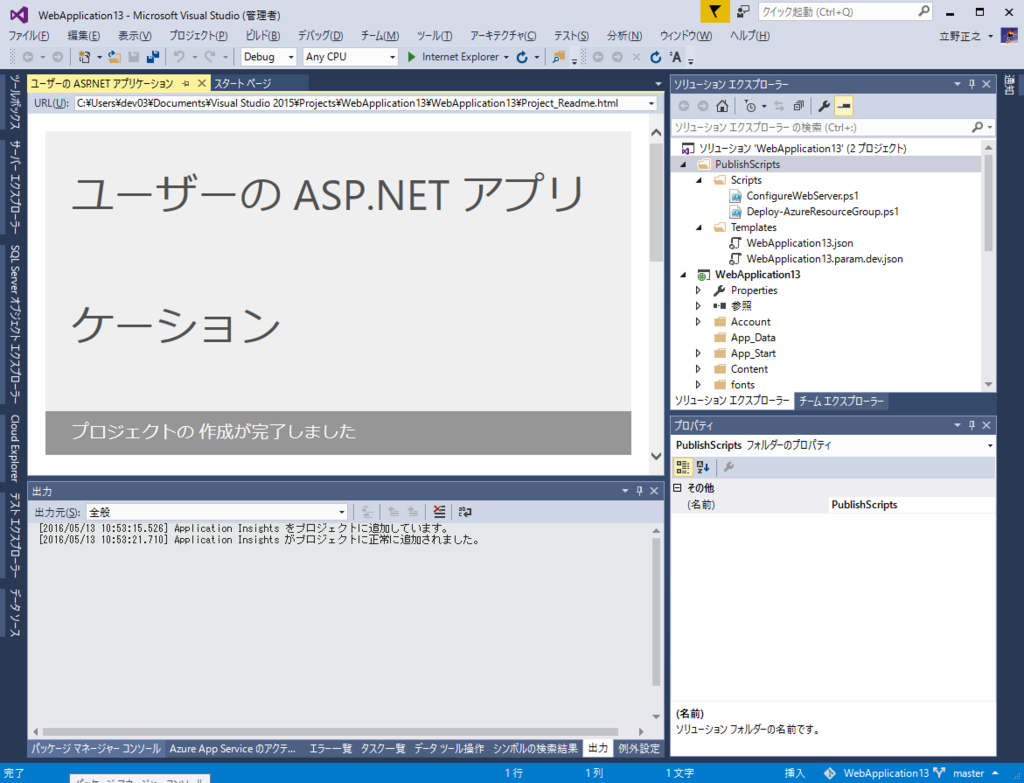Toggle Preview Selected Items in Solution Explorer
The width and height of the screenshot is (1024, 783).
[x=844, y=106]
